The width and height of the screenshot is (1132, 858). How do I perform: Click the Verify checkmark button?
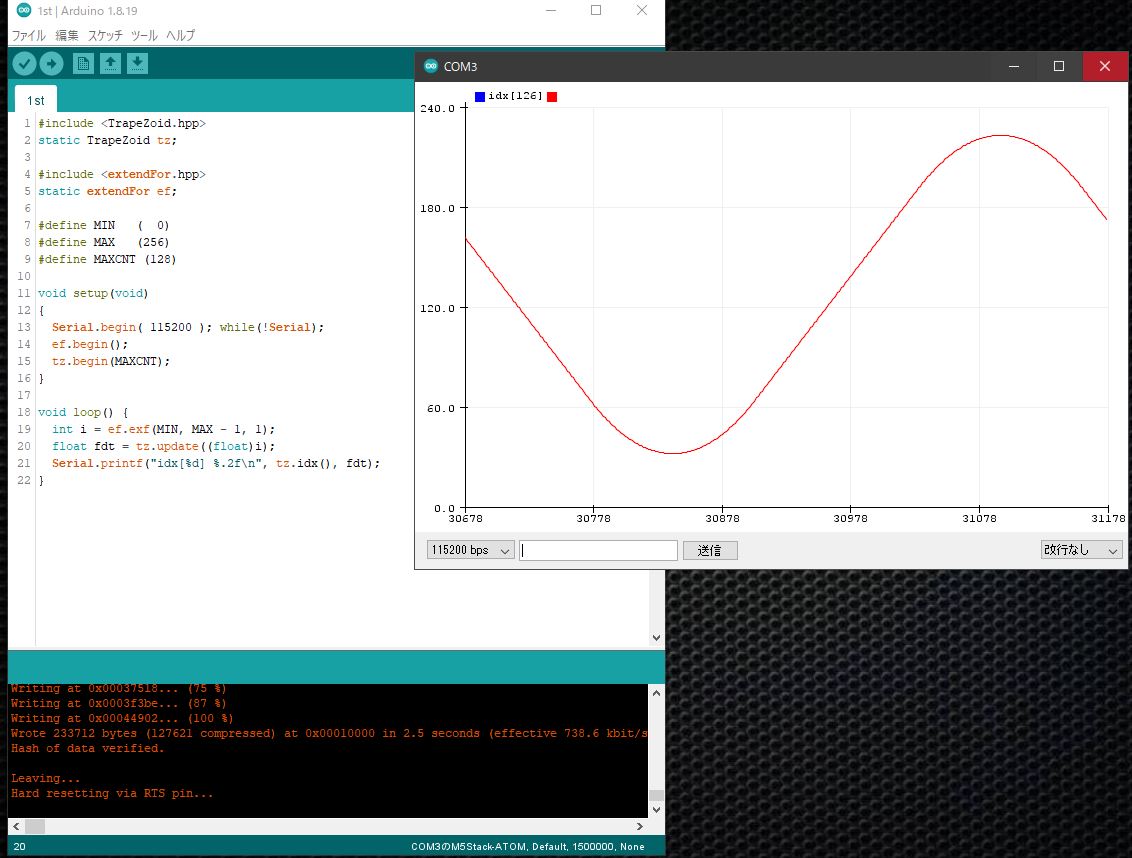click(x=24, y=64)
